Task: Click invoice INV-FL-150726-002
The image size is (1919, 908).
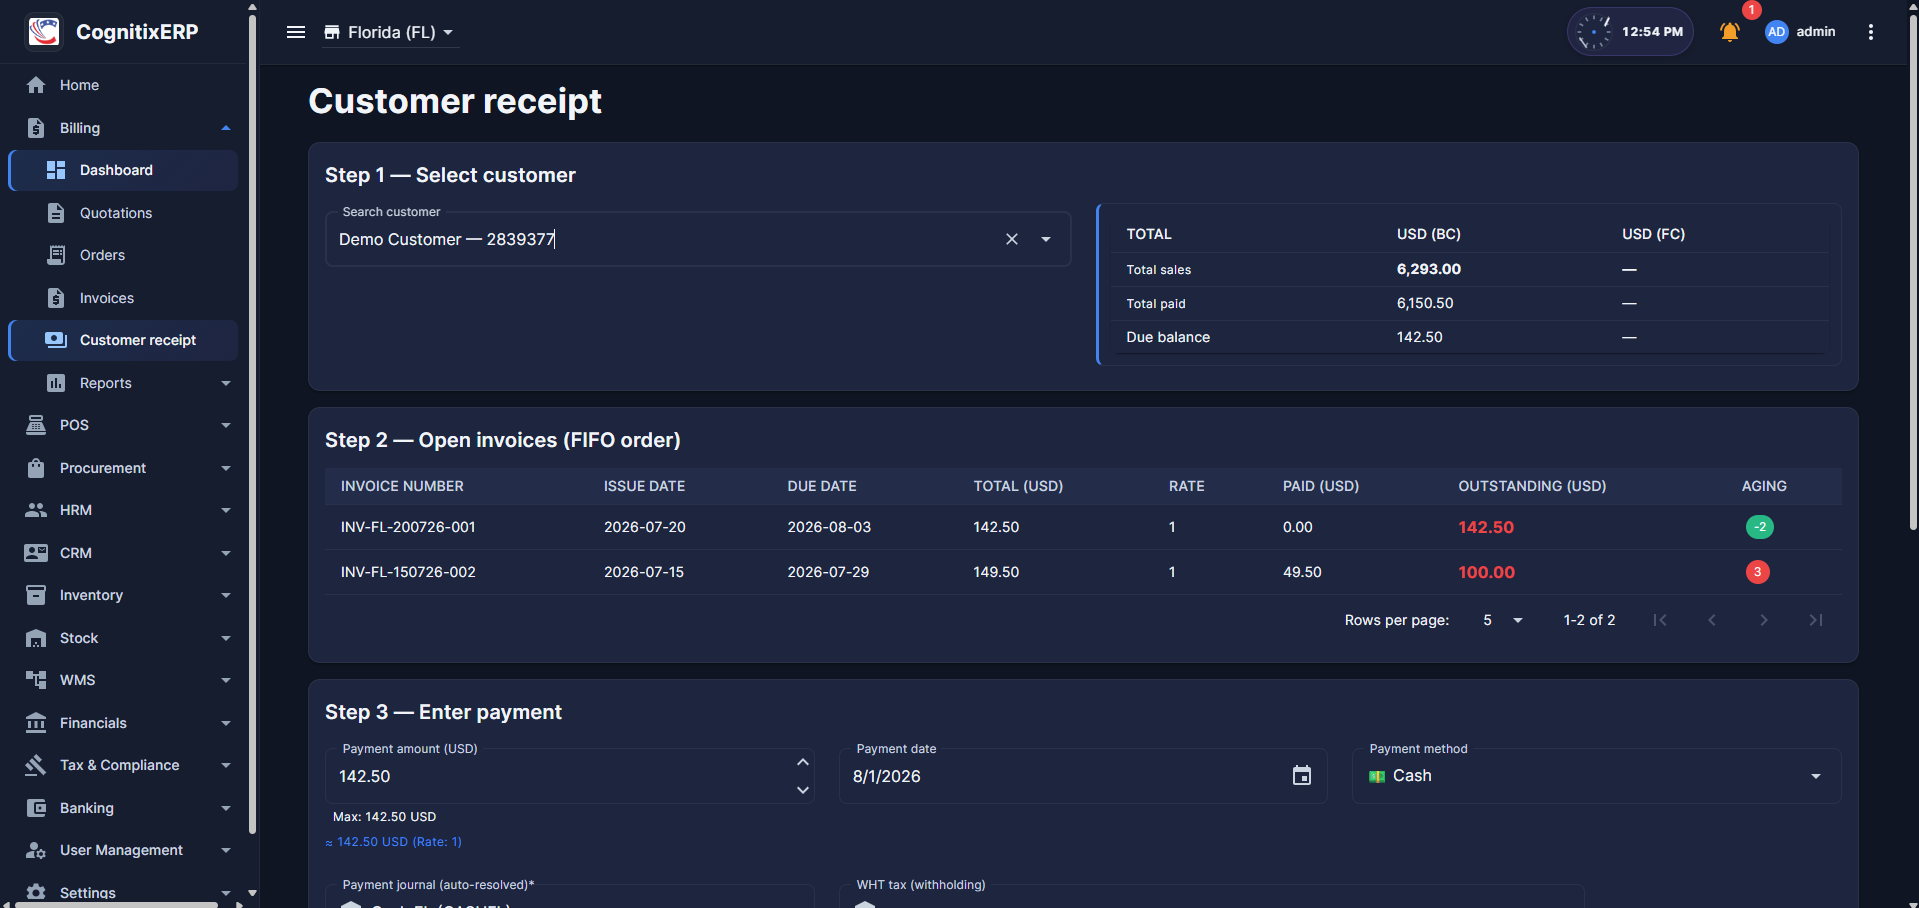Action: click(x=408, y=572)
